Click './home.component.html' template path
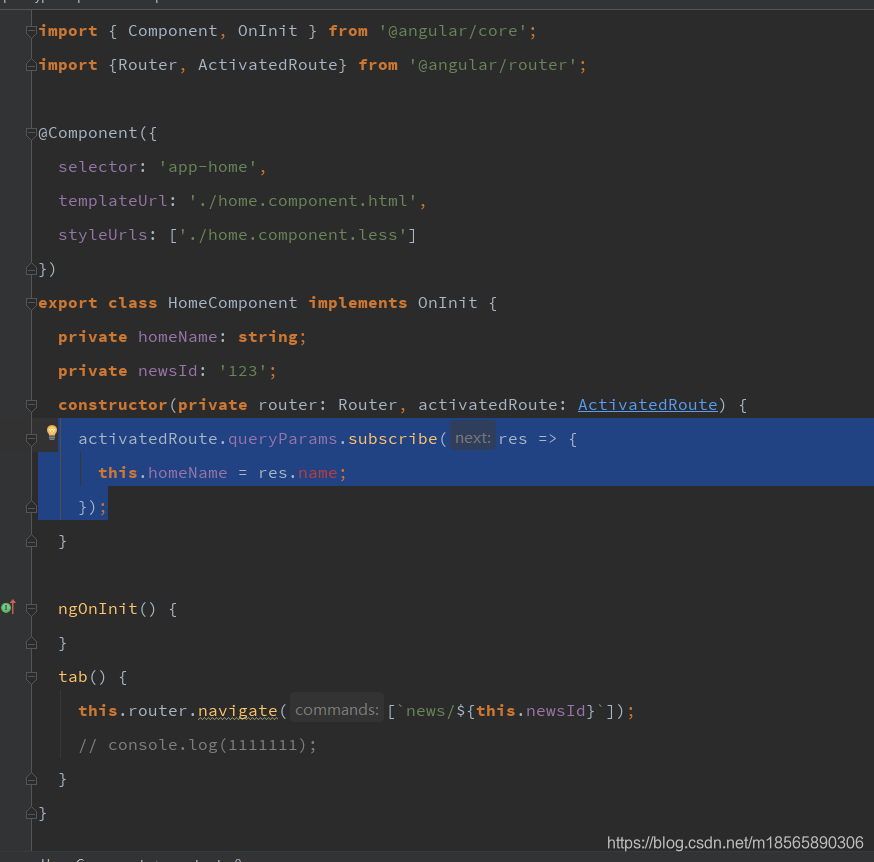The image size is (874, 862). pyautogui.click(x=303, y=201)
